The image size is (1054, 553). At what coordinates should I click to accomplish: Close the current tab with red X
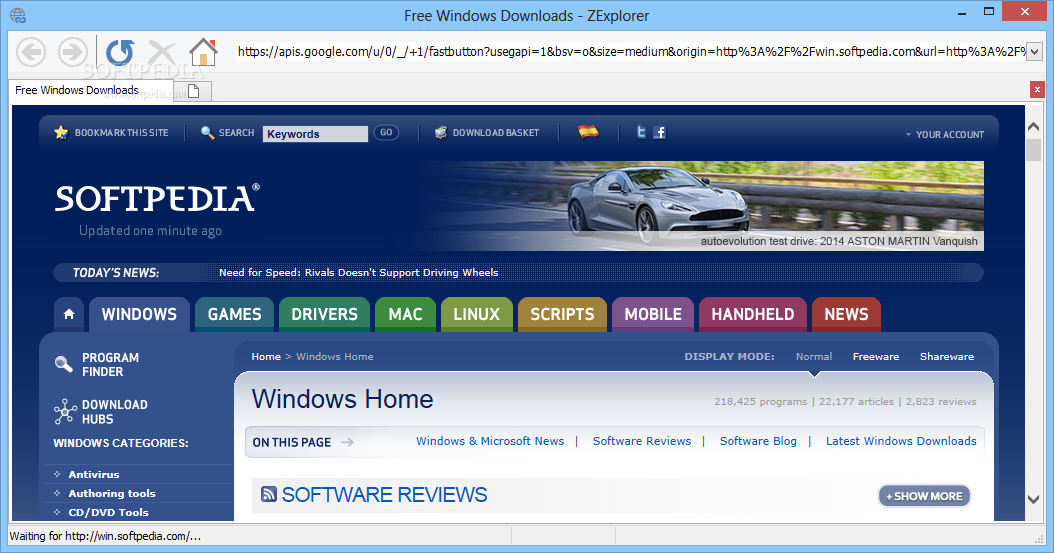click(1037, 89)
